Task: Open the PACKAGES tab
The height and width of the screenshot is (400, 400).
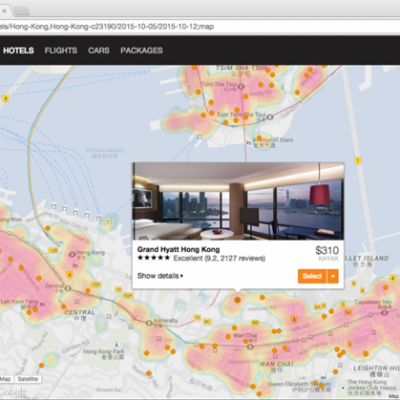Action: click(142, 50)
